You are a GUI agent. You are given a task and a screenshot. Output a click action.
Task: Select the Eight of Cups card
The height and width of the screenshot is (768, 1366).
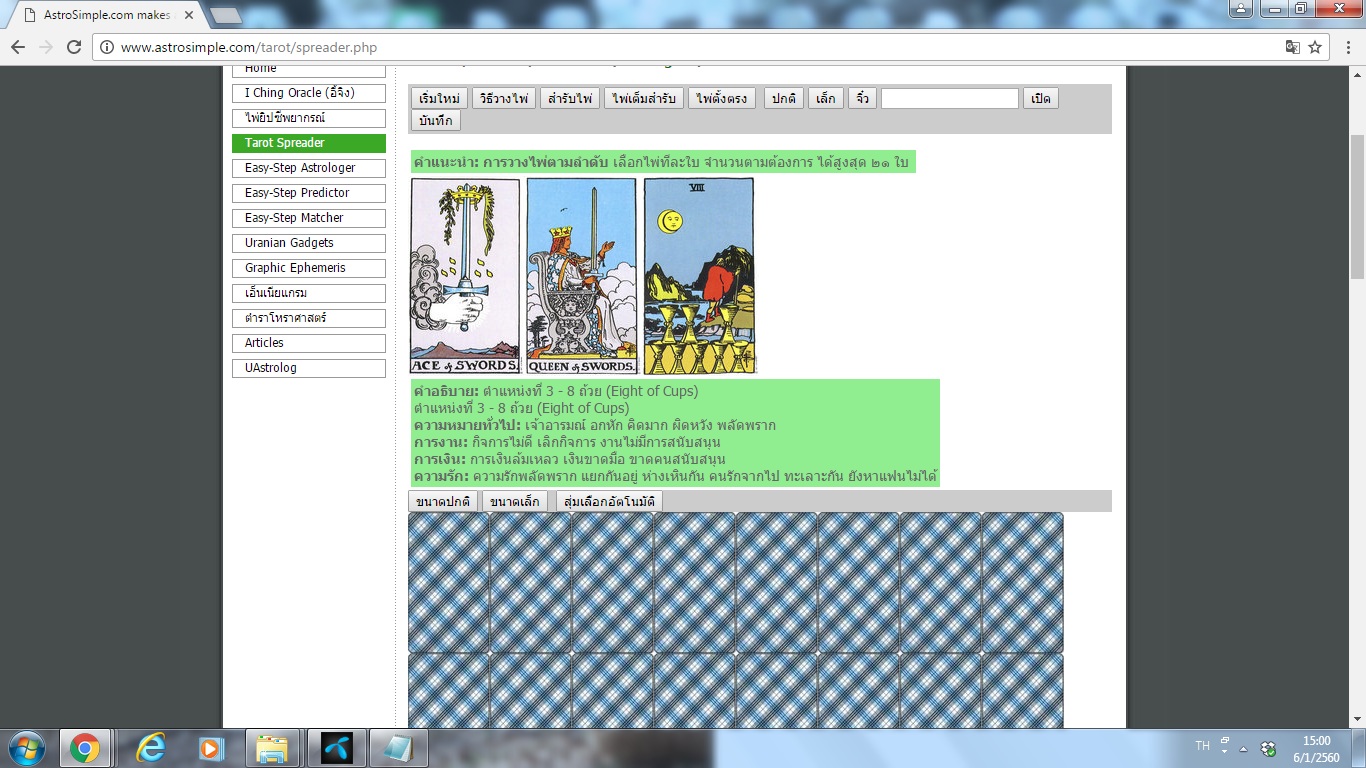coord(699,276)
